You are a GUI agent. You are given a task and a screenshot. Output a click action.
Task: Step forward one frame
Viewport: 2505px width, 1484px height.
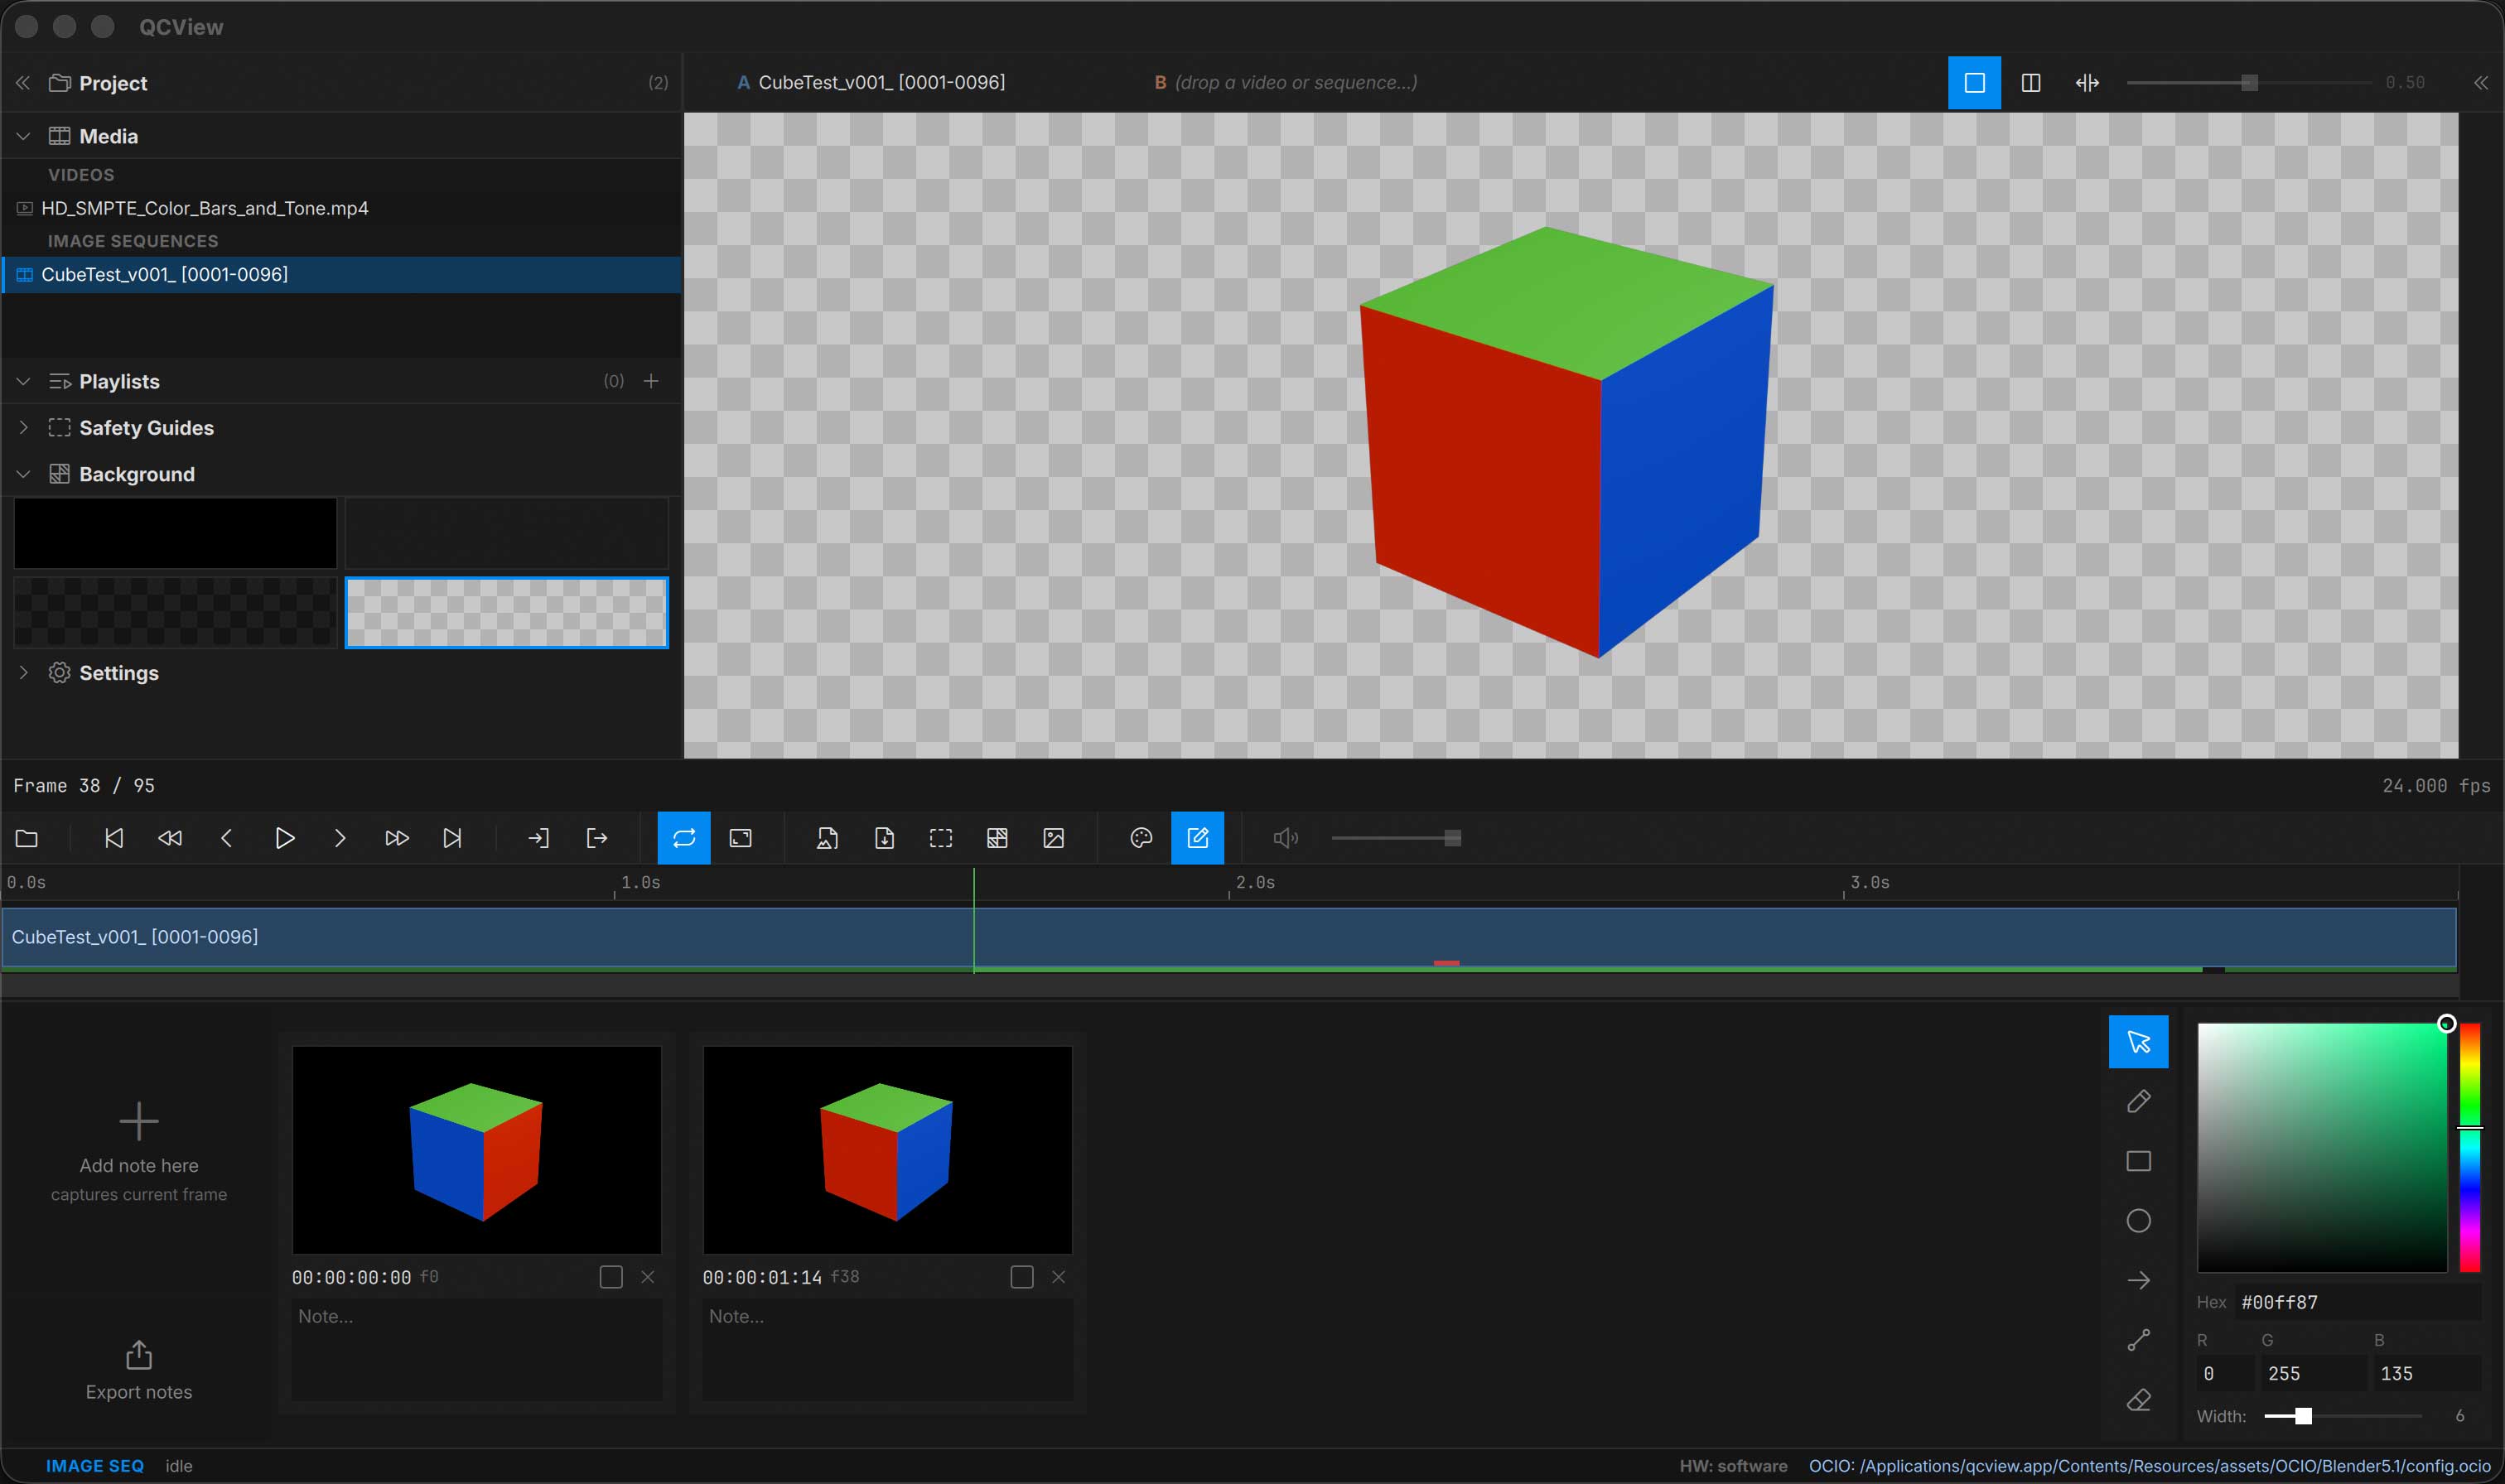[x=340, y=838]
